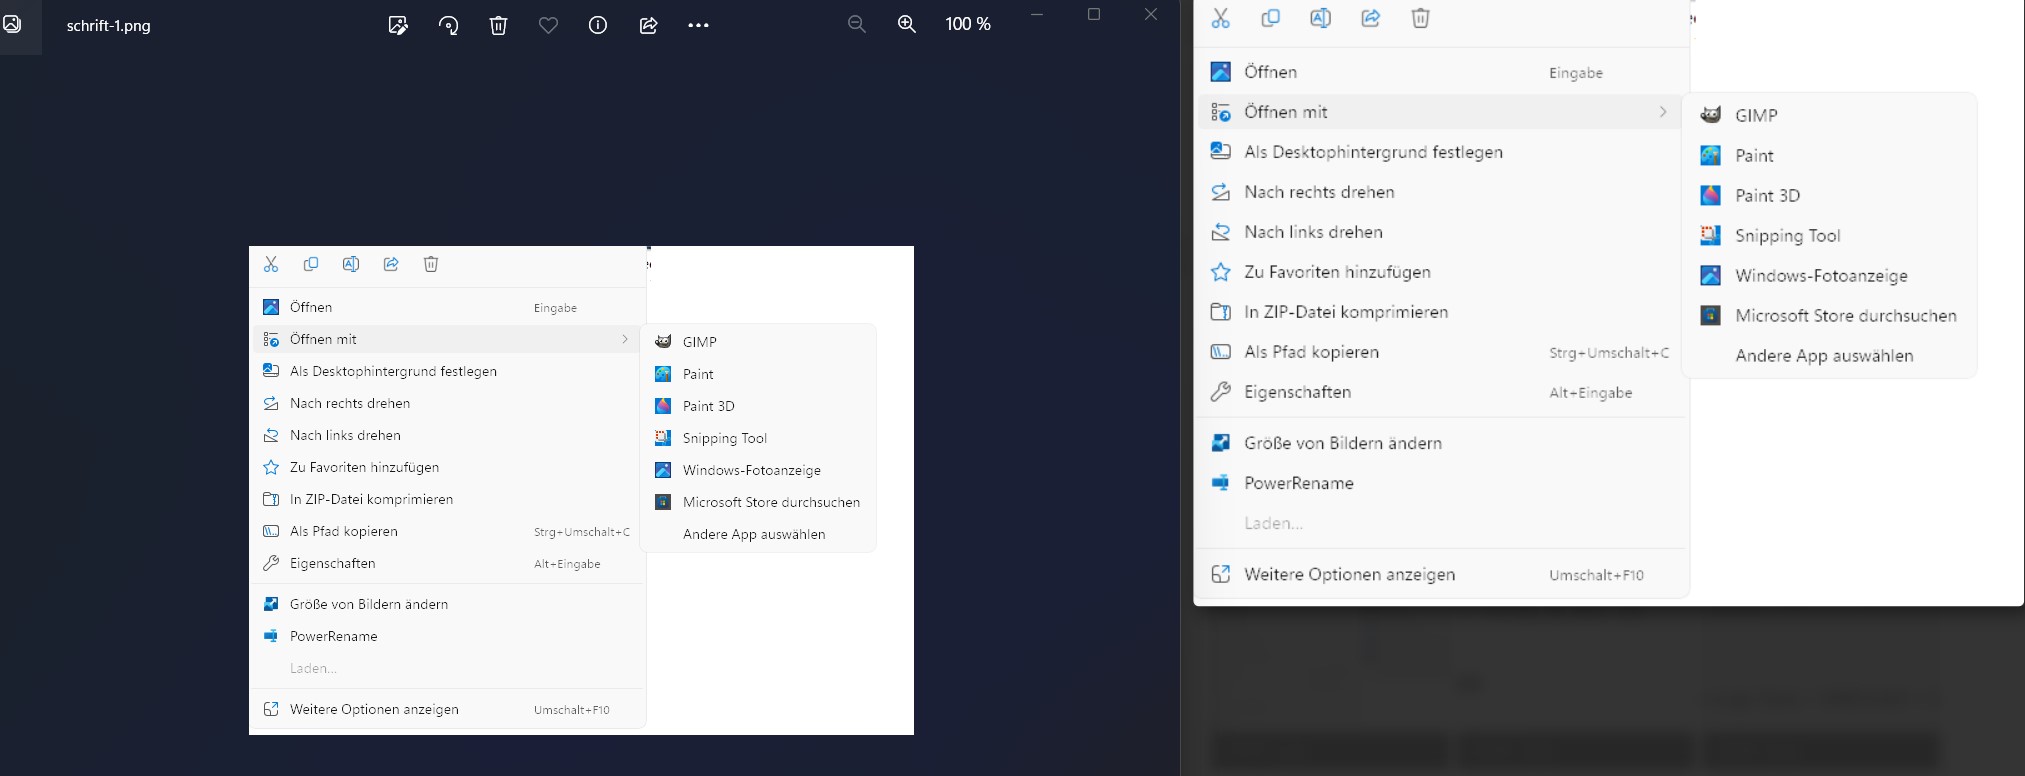The width and height of the screenshot is (2025, 776).
Task: Open Eigenschaften in the enlarged menu
Action: 1441,392
